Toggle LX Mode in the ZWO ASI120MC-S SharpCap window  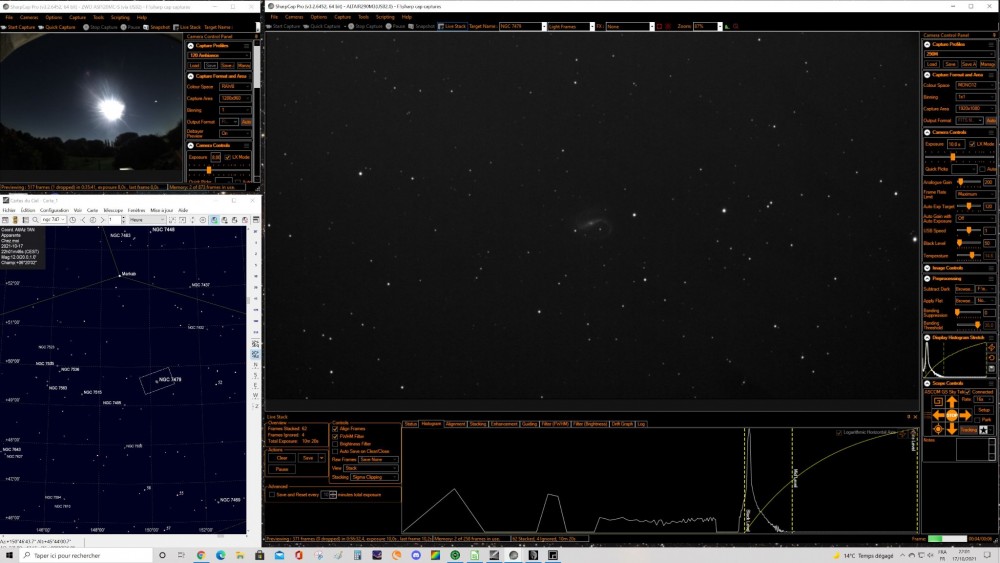click(227, 157)
